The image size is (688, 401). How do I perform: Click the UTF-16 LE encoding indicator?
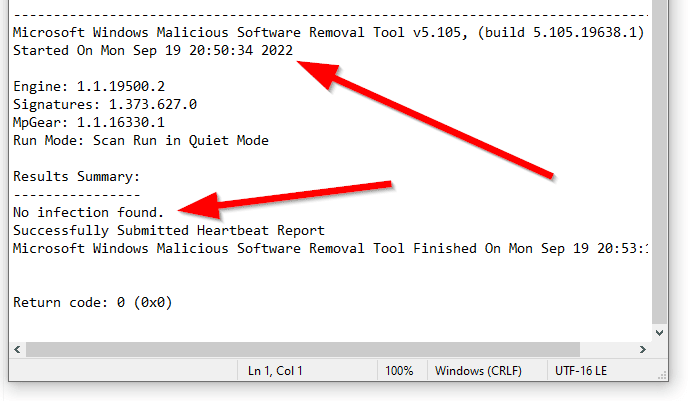click(581, 371)
